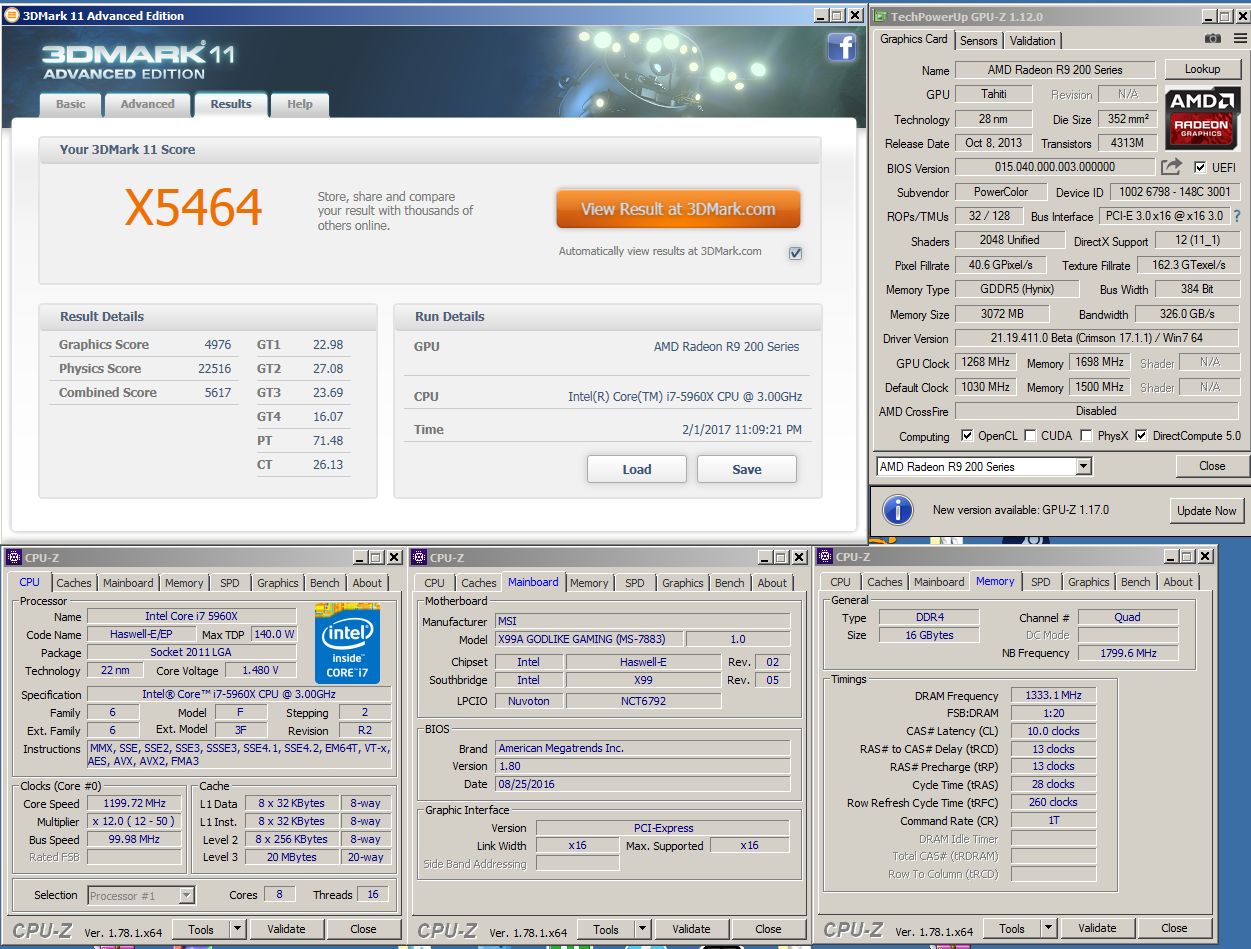Select the Results tab in 3DMark
Screen dimensions: 1251x949
(x=231, y=104)
